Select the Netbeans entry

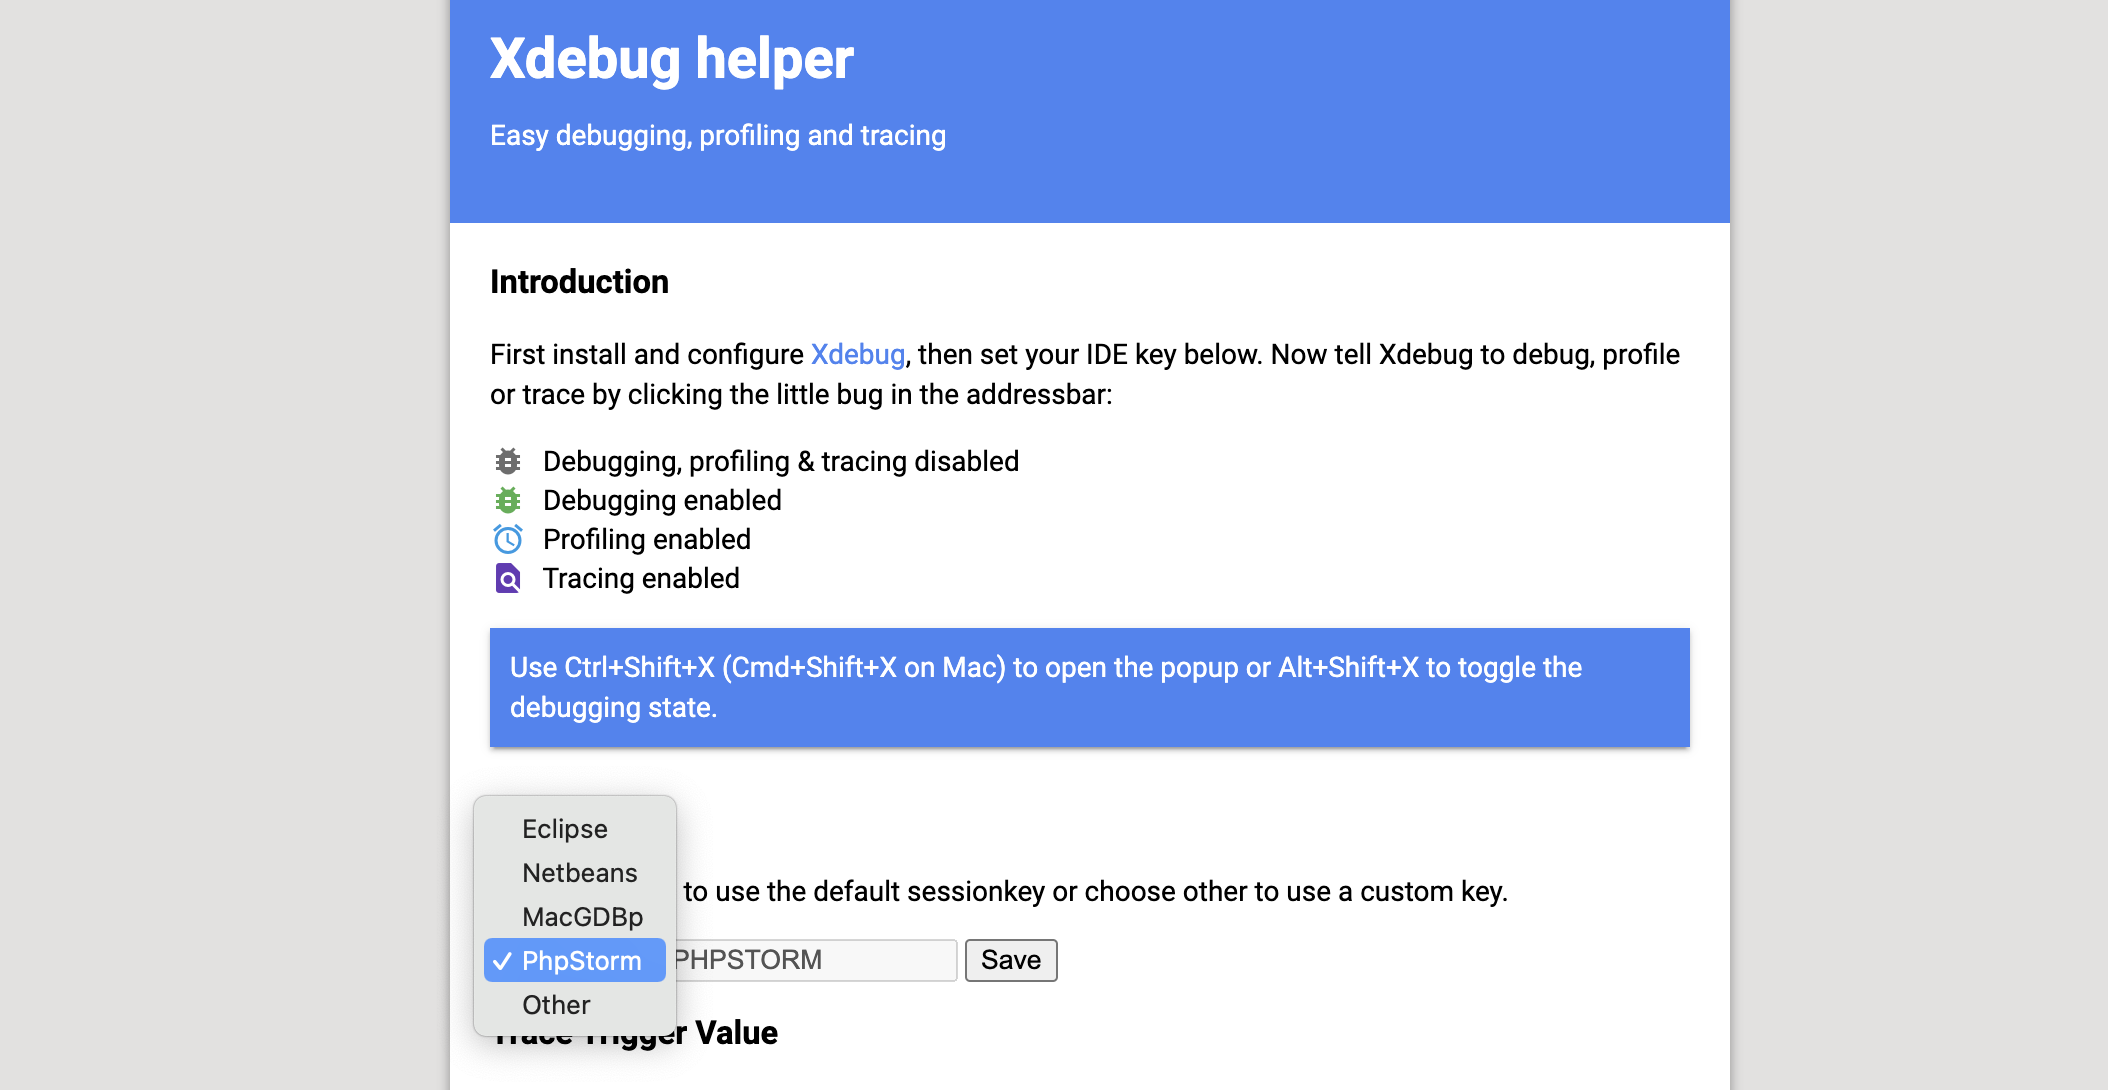pyautogui.click(x=579, y=872)
